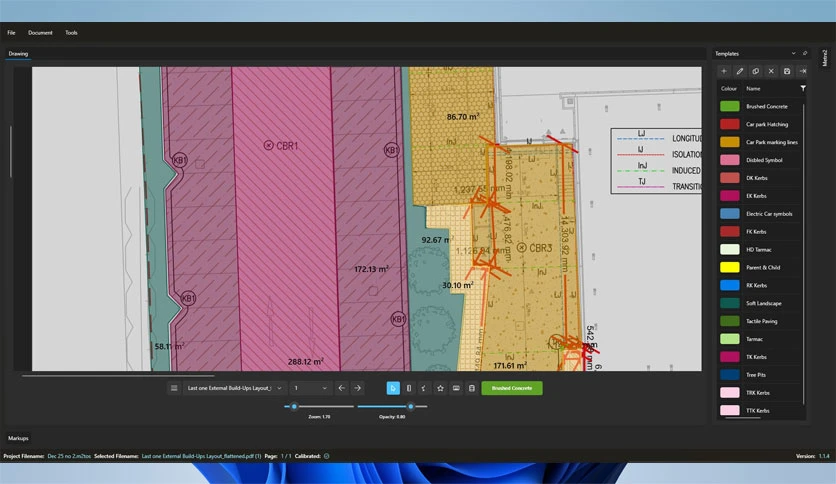Click the 171.61 m² area label
The width and height of the screenshot is (836, 484).
pos(510,366)
